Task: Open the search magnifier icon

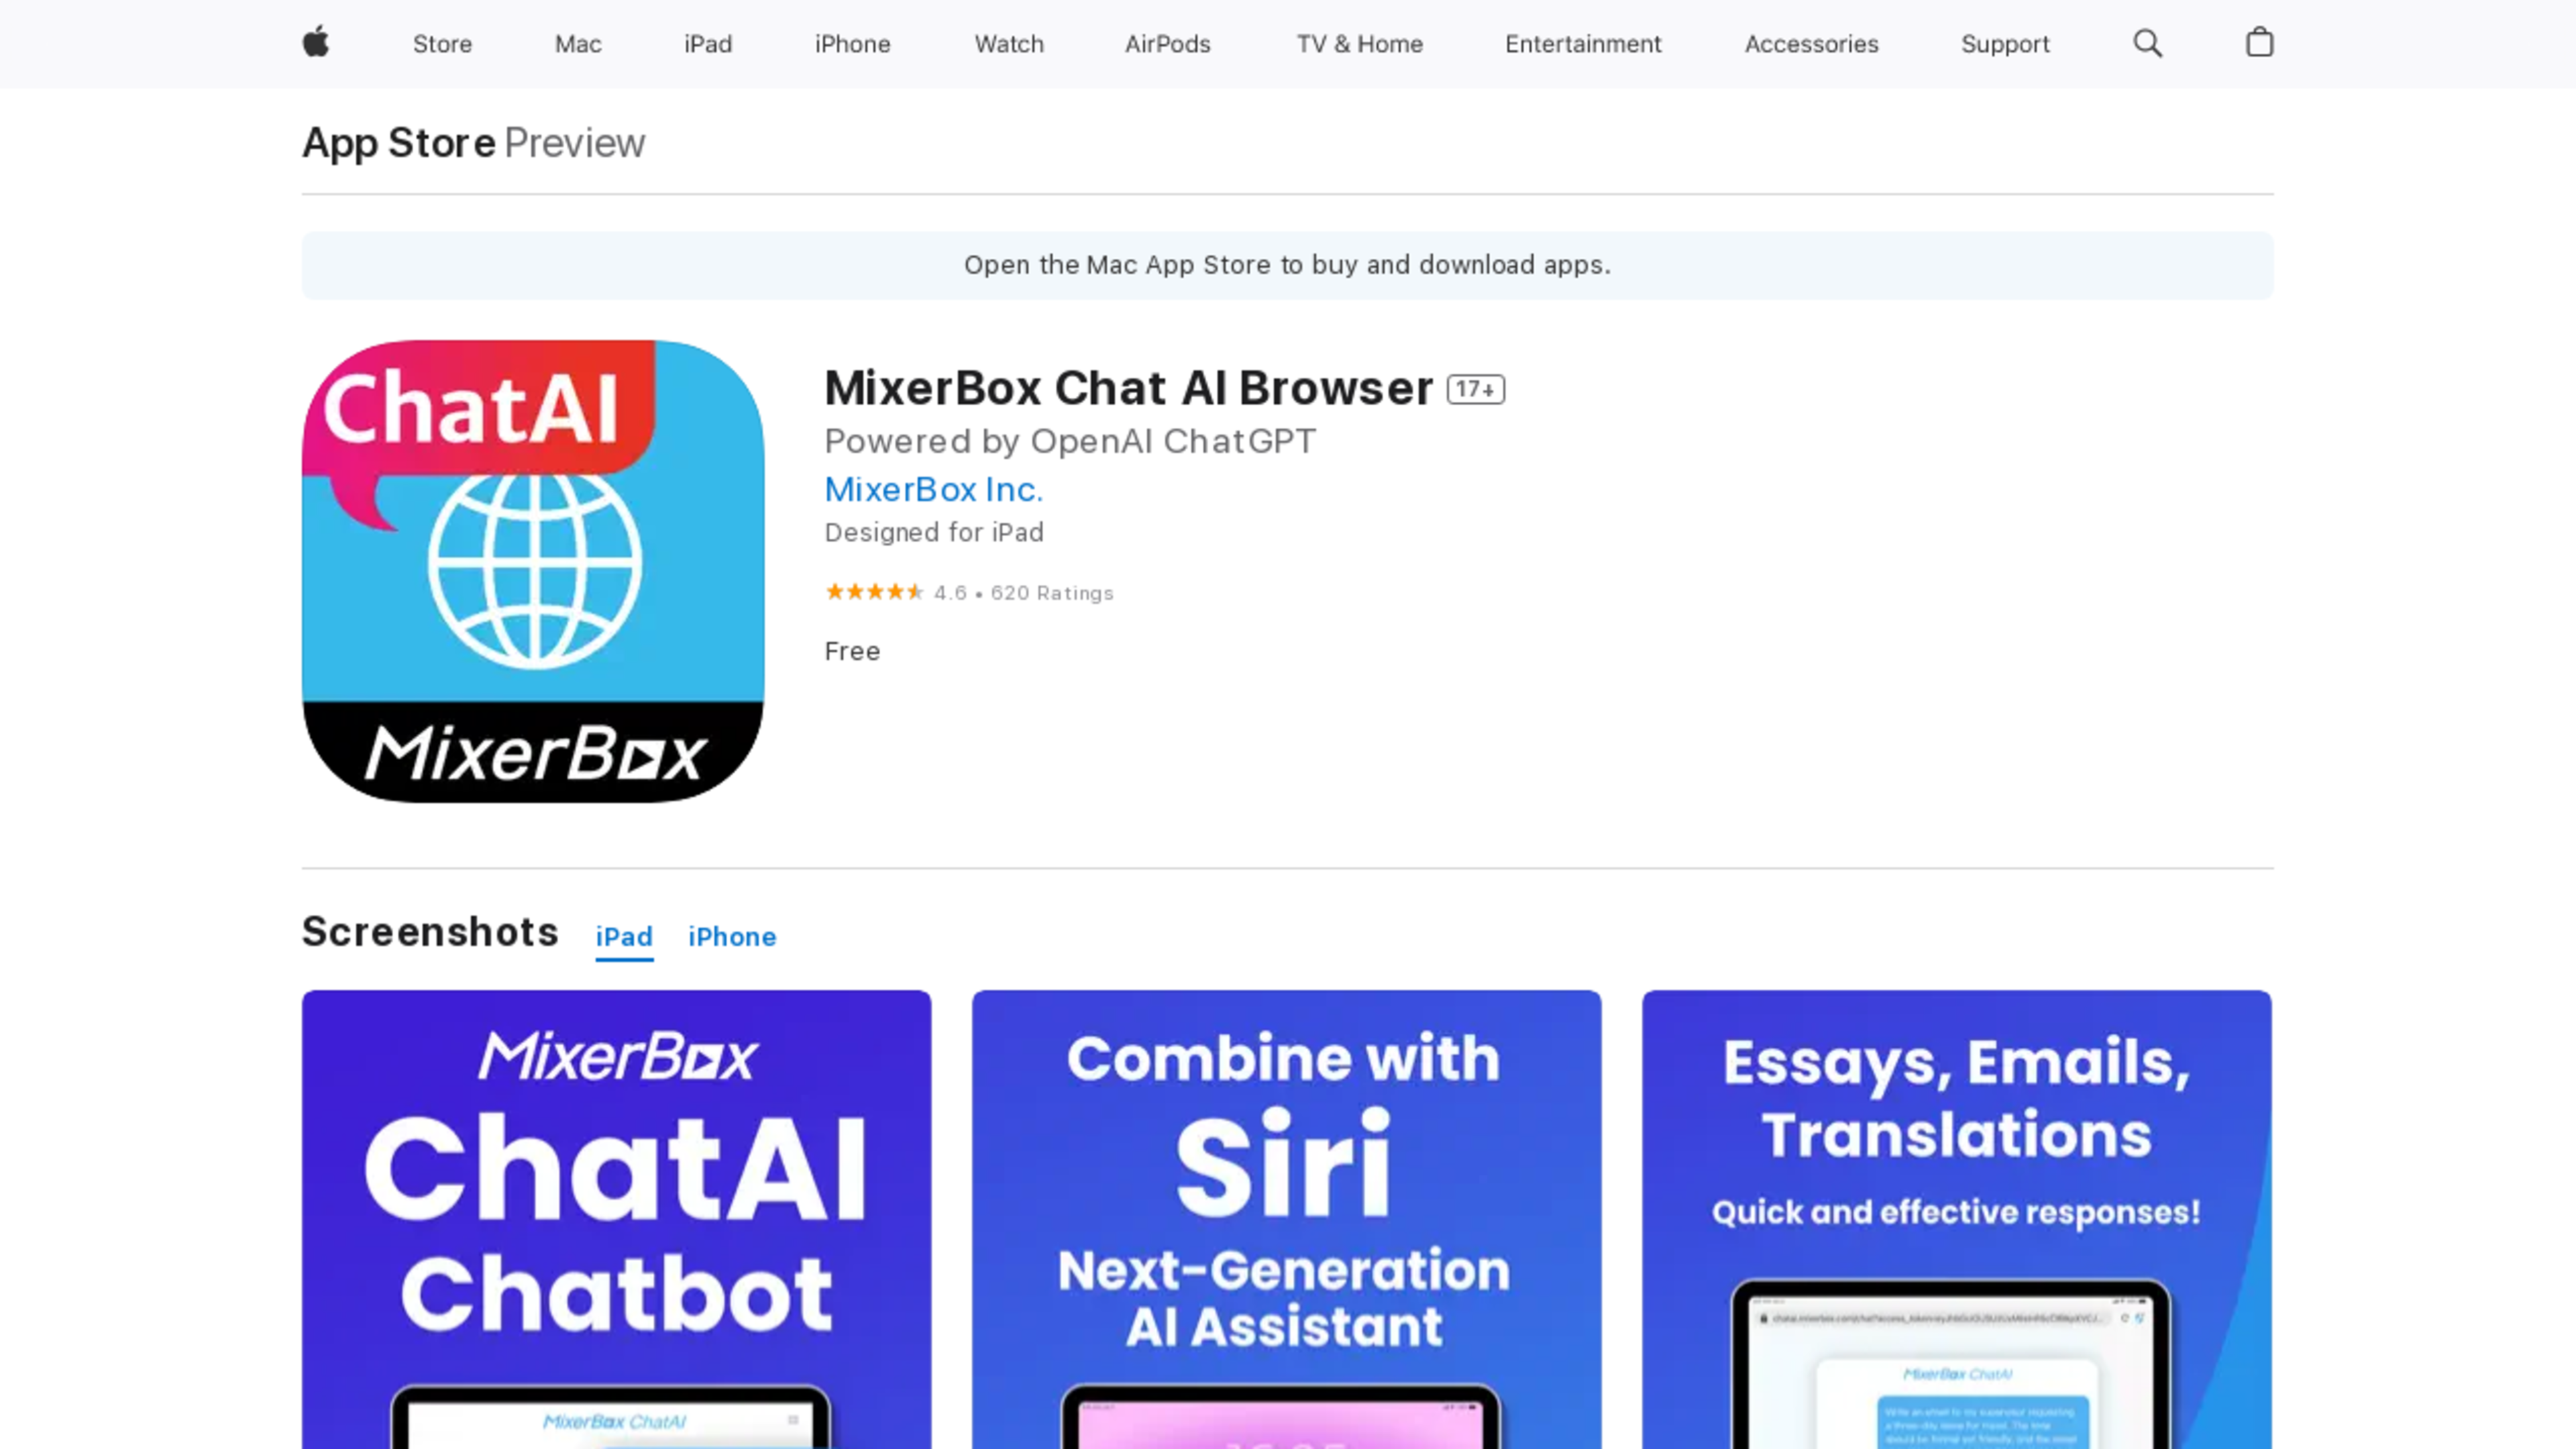Action: point(2147,43)
